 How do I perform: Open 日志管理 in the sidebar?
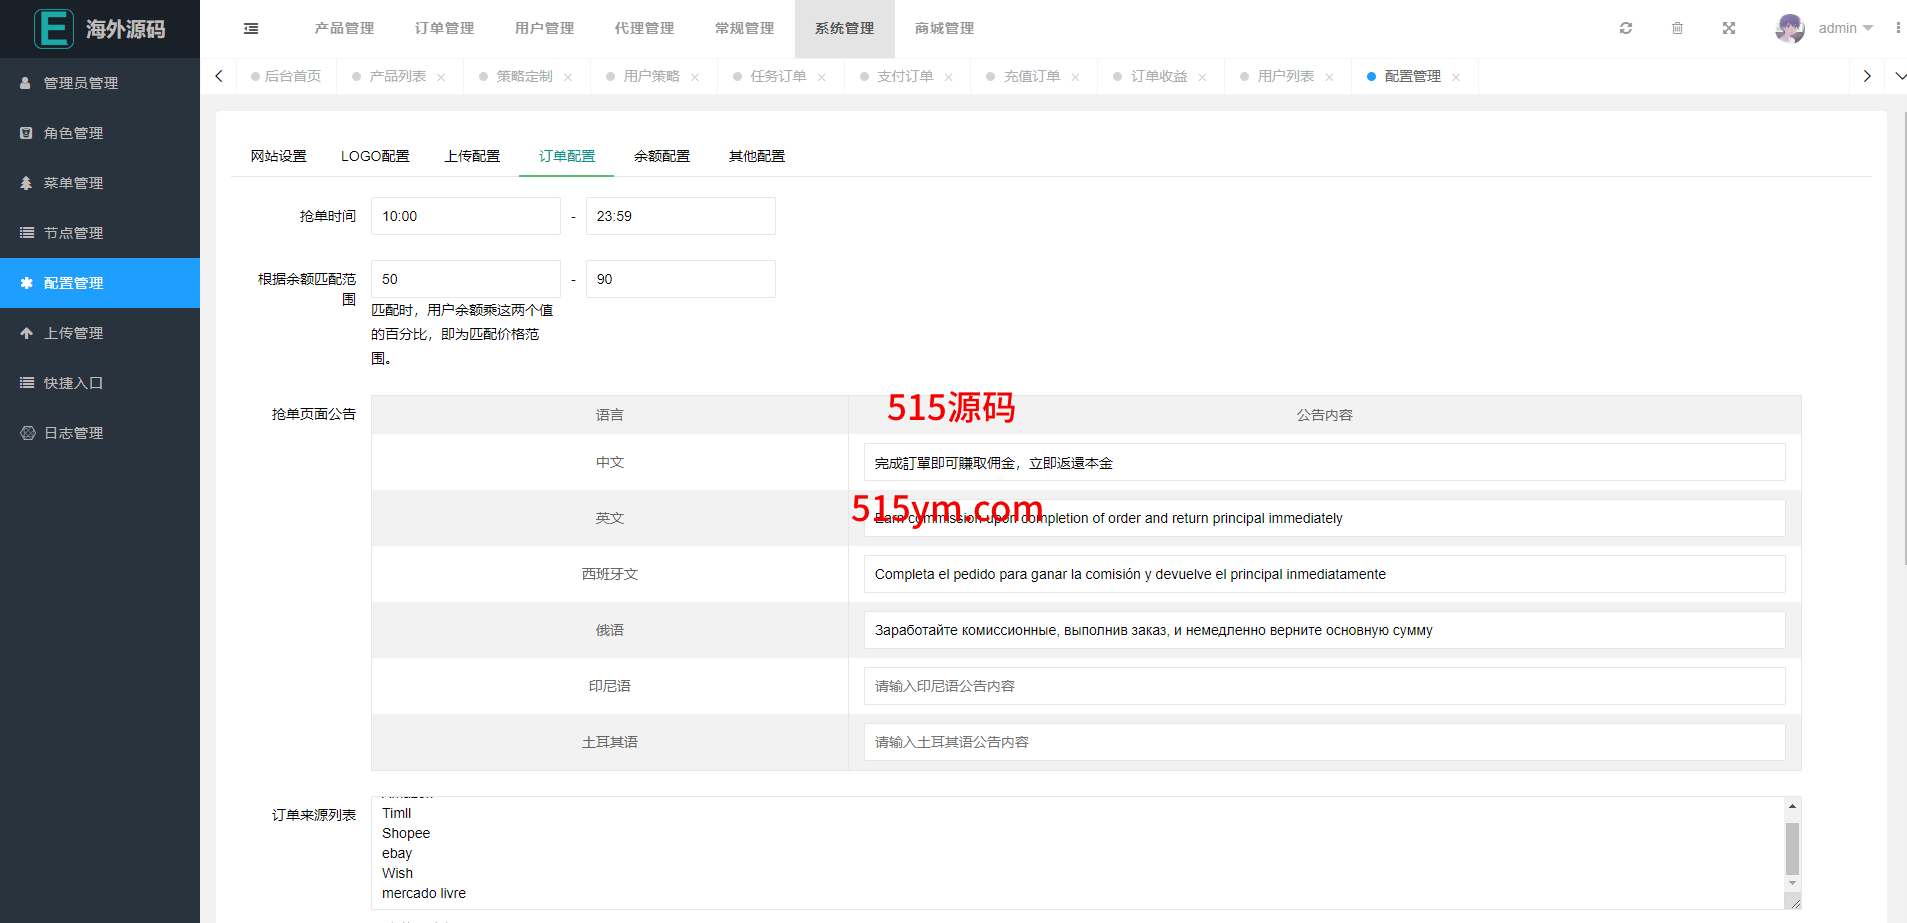pyautogui.click(x=73, y=433)
